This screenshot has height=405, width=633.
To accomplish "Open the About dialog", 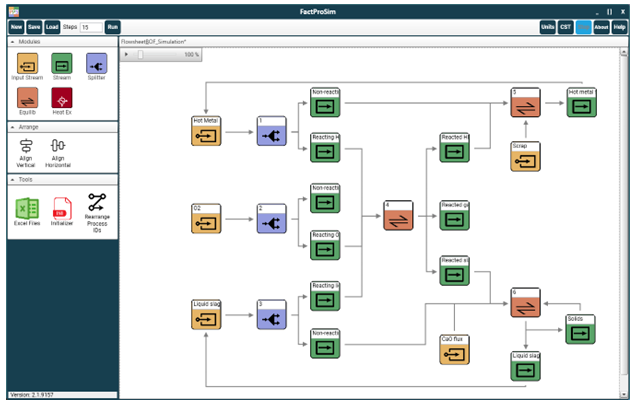I will point(601,27).
